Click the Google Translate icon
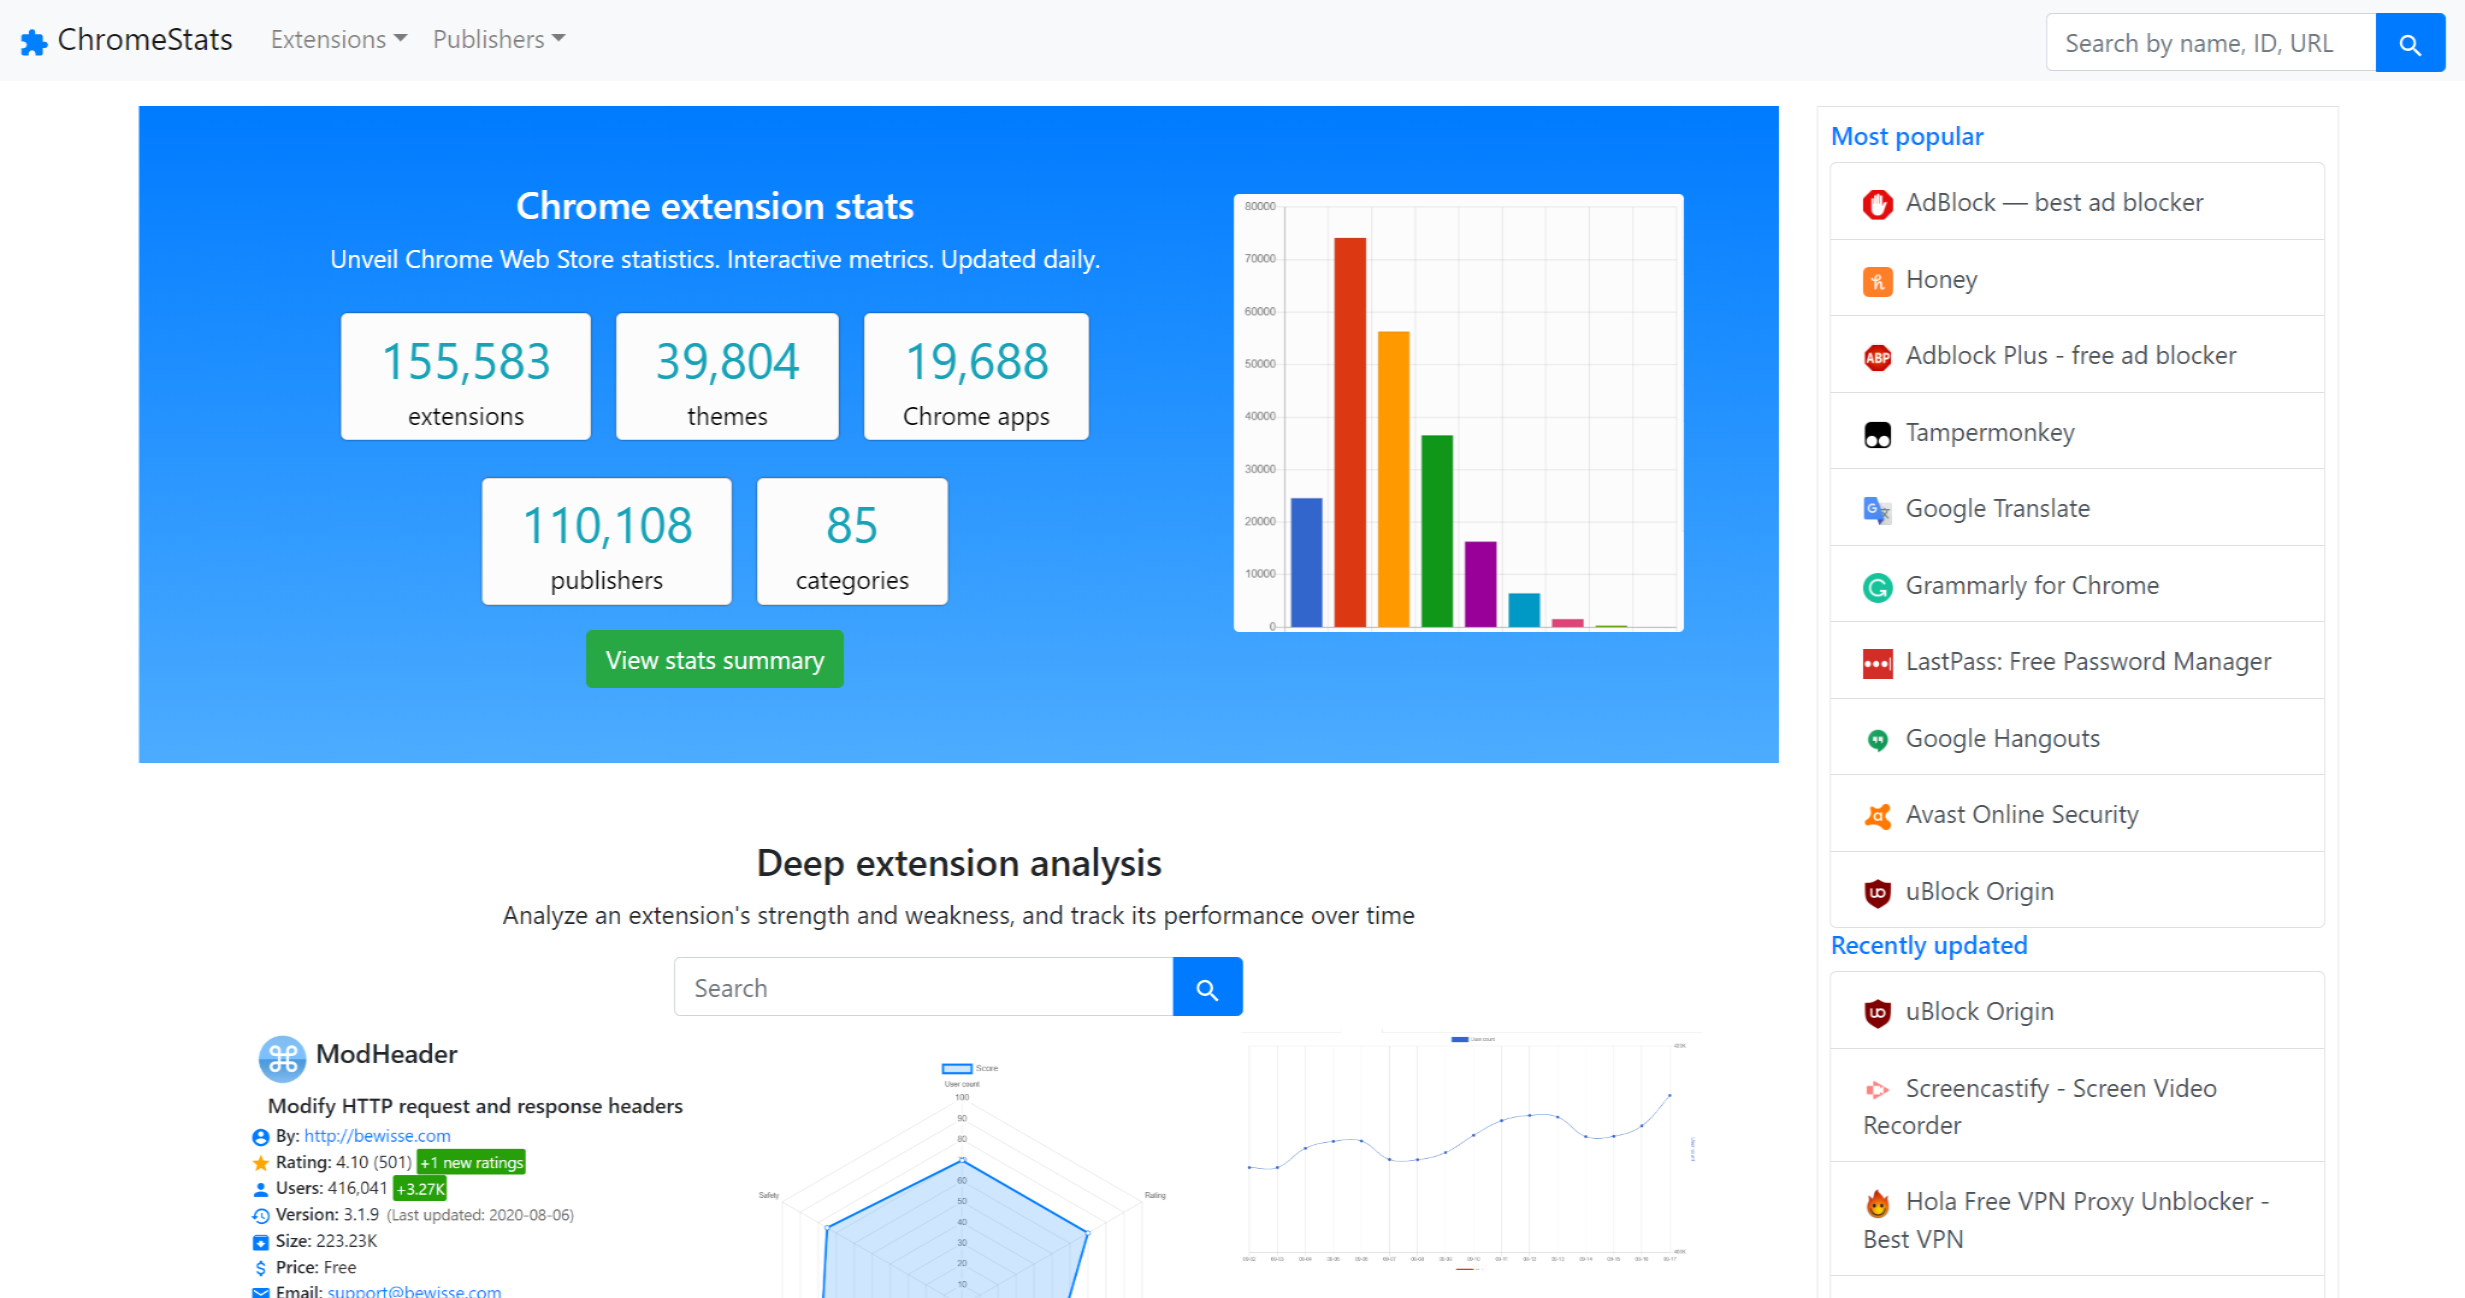Image resolution: width=2465 pixels, height=1298 pixels. point(1877,510)
